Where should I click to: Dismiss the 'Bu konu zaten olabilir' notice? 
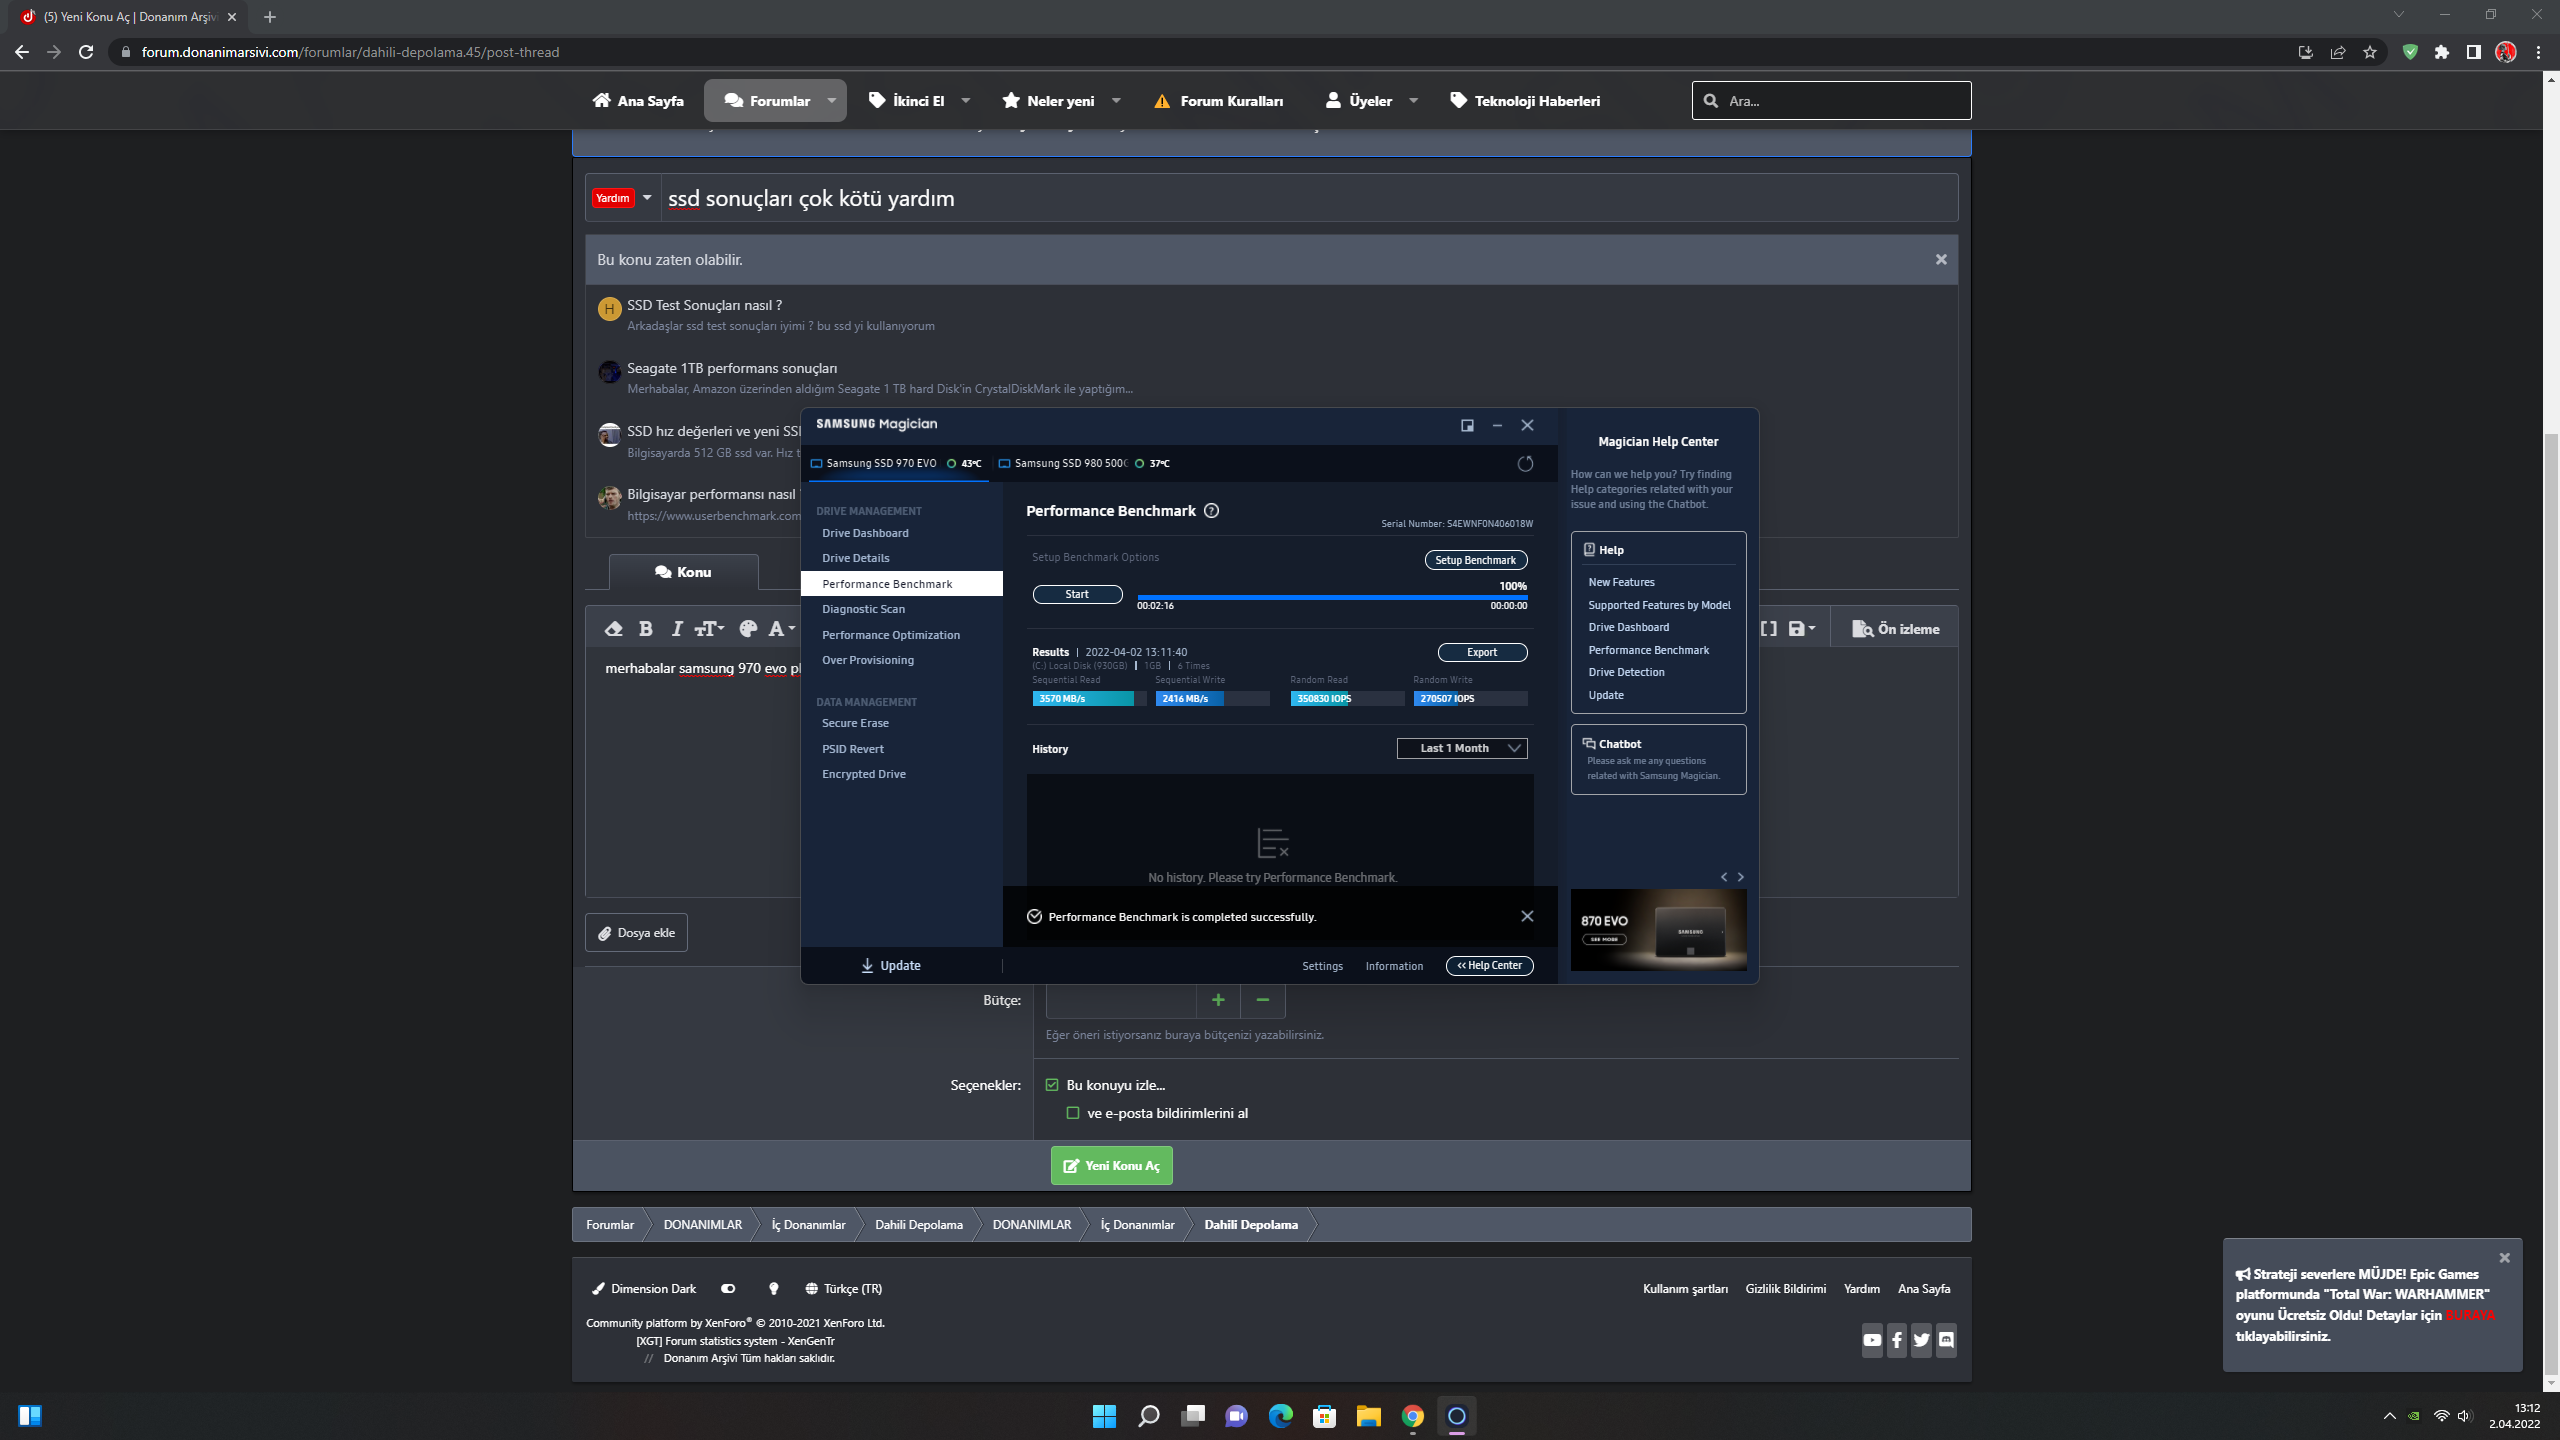(1941, 260)
